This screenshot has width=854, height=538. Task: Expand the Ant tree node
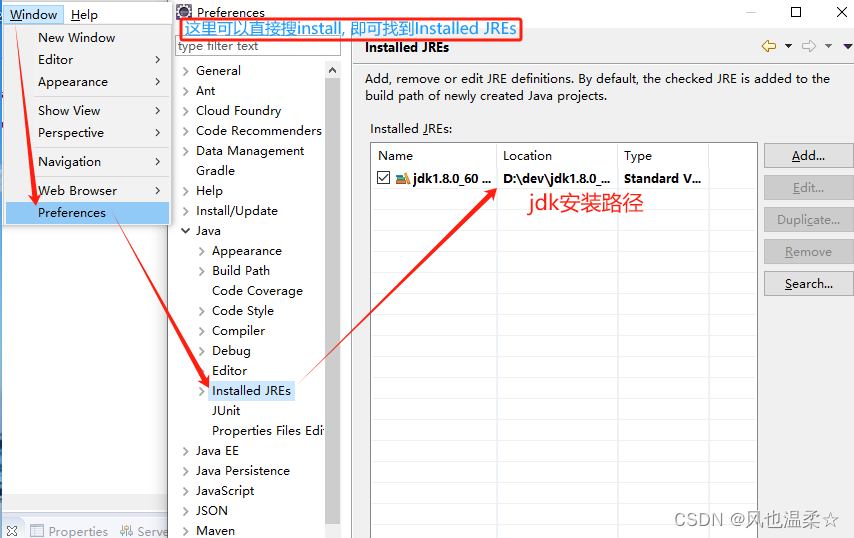click(186, 91)
